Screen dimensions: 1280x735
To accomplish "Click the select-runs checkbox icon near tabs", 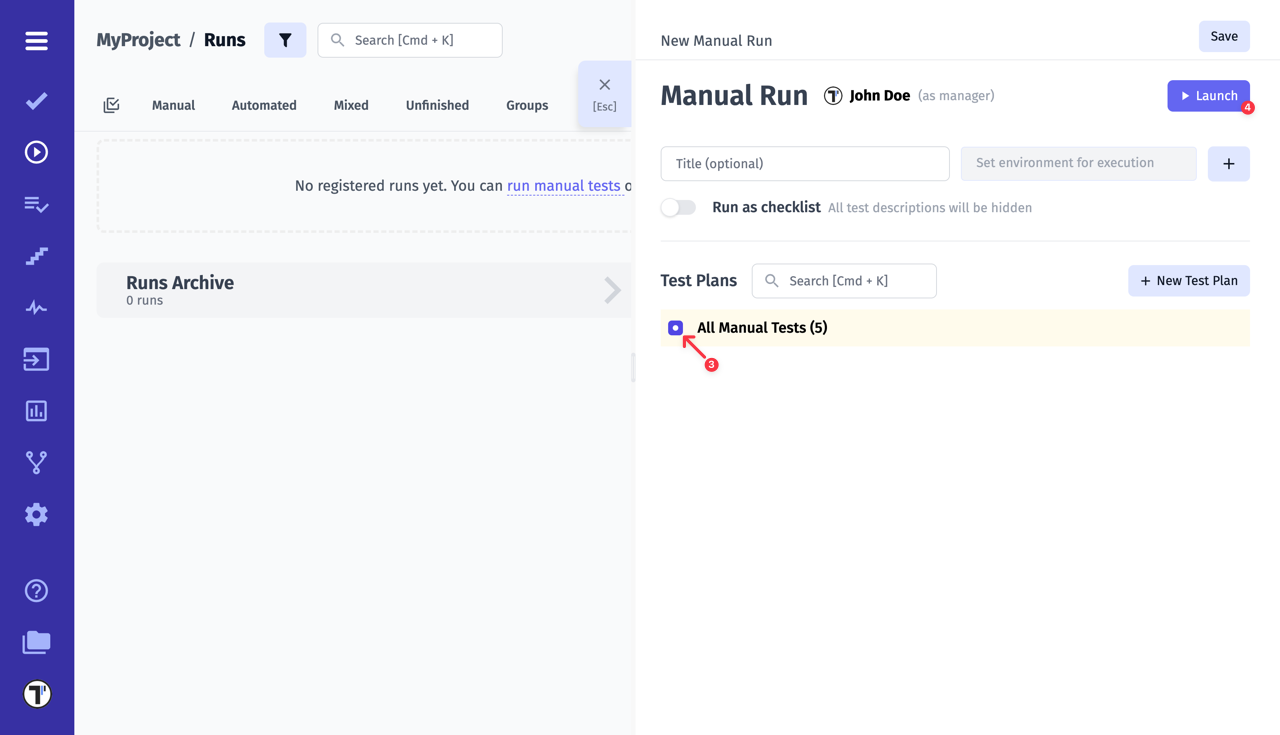I will click(x=111, y=104).
